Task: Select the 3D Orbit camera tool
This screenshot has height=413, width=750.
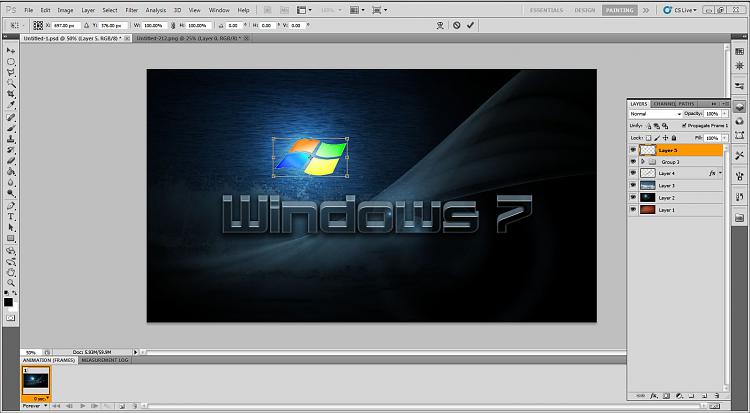Action: tap(11, 262)
